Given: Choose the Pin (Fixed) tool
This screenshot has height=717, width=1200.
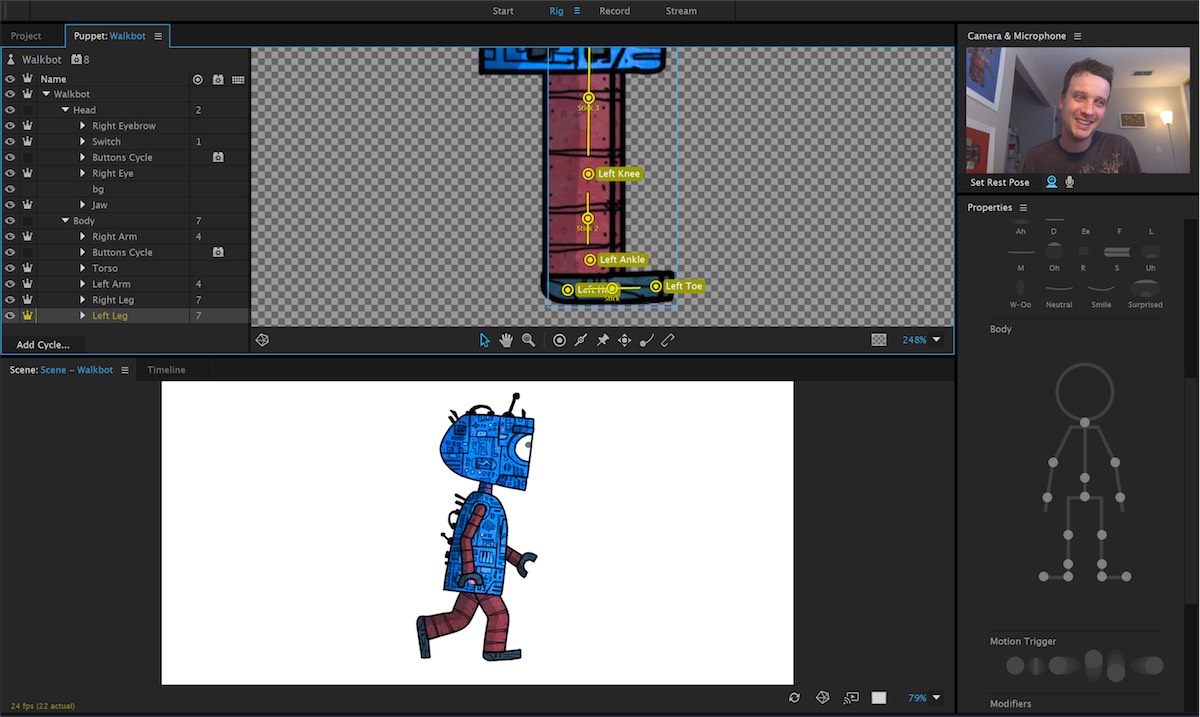Looking at the screenshot, I should pyautogui.click(x=603, y=340).
